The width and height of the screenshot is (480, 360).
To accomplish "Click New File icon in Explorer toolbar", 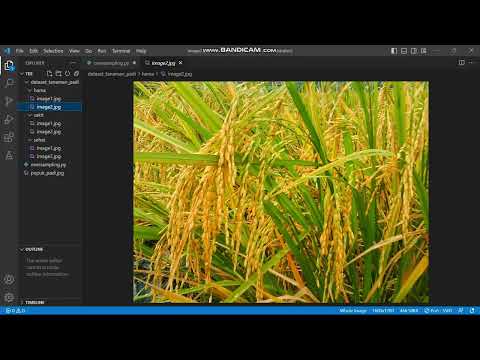I will (50, 74).
